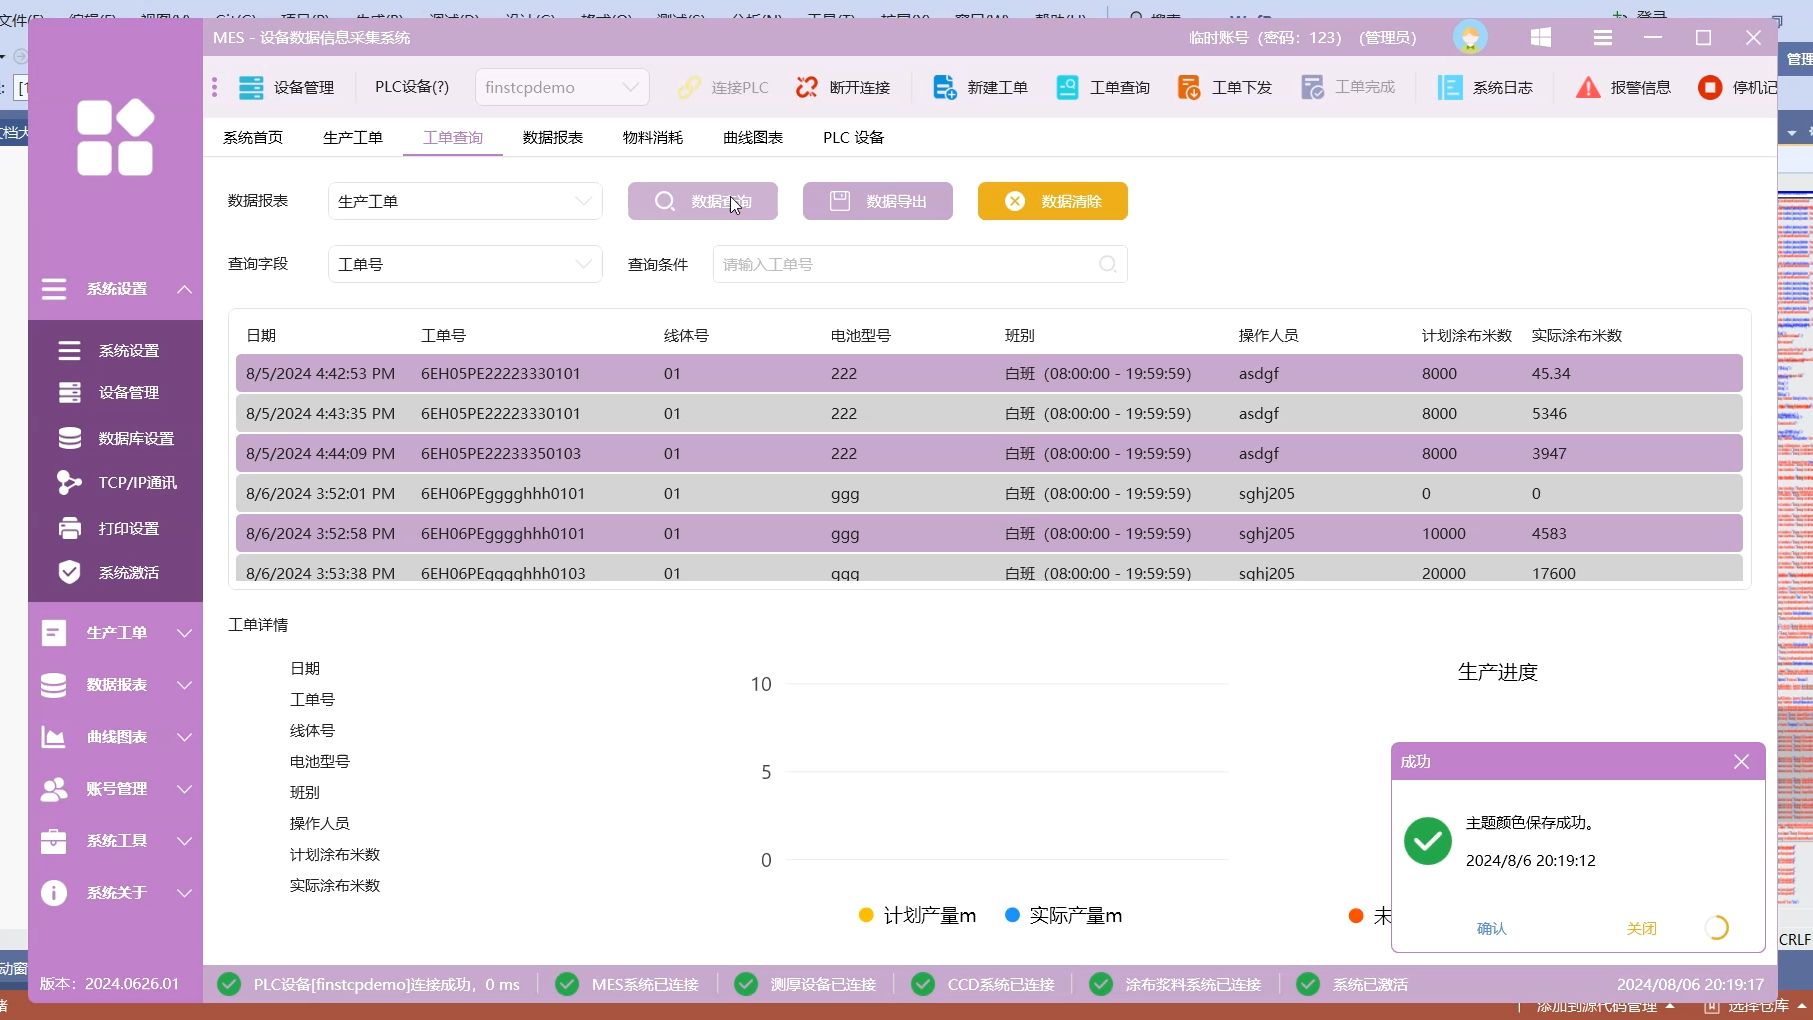Image resolution: width=1813 pixels, height=1020 pixels.
Task: Click the red 停机记录 stop icon
Action: click(x=1710, y=87)
